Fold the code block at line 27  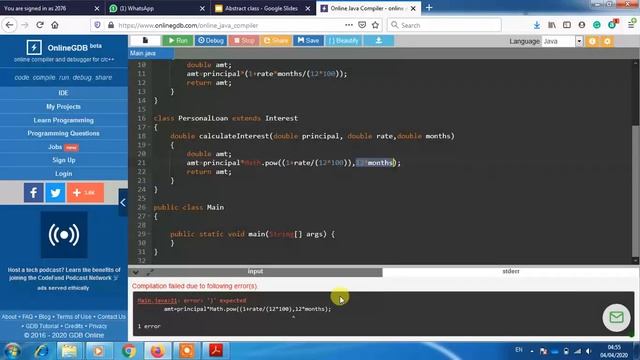pyautogui.click(x=149, y=216)
